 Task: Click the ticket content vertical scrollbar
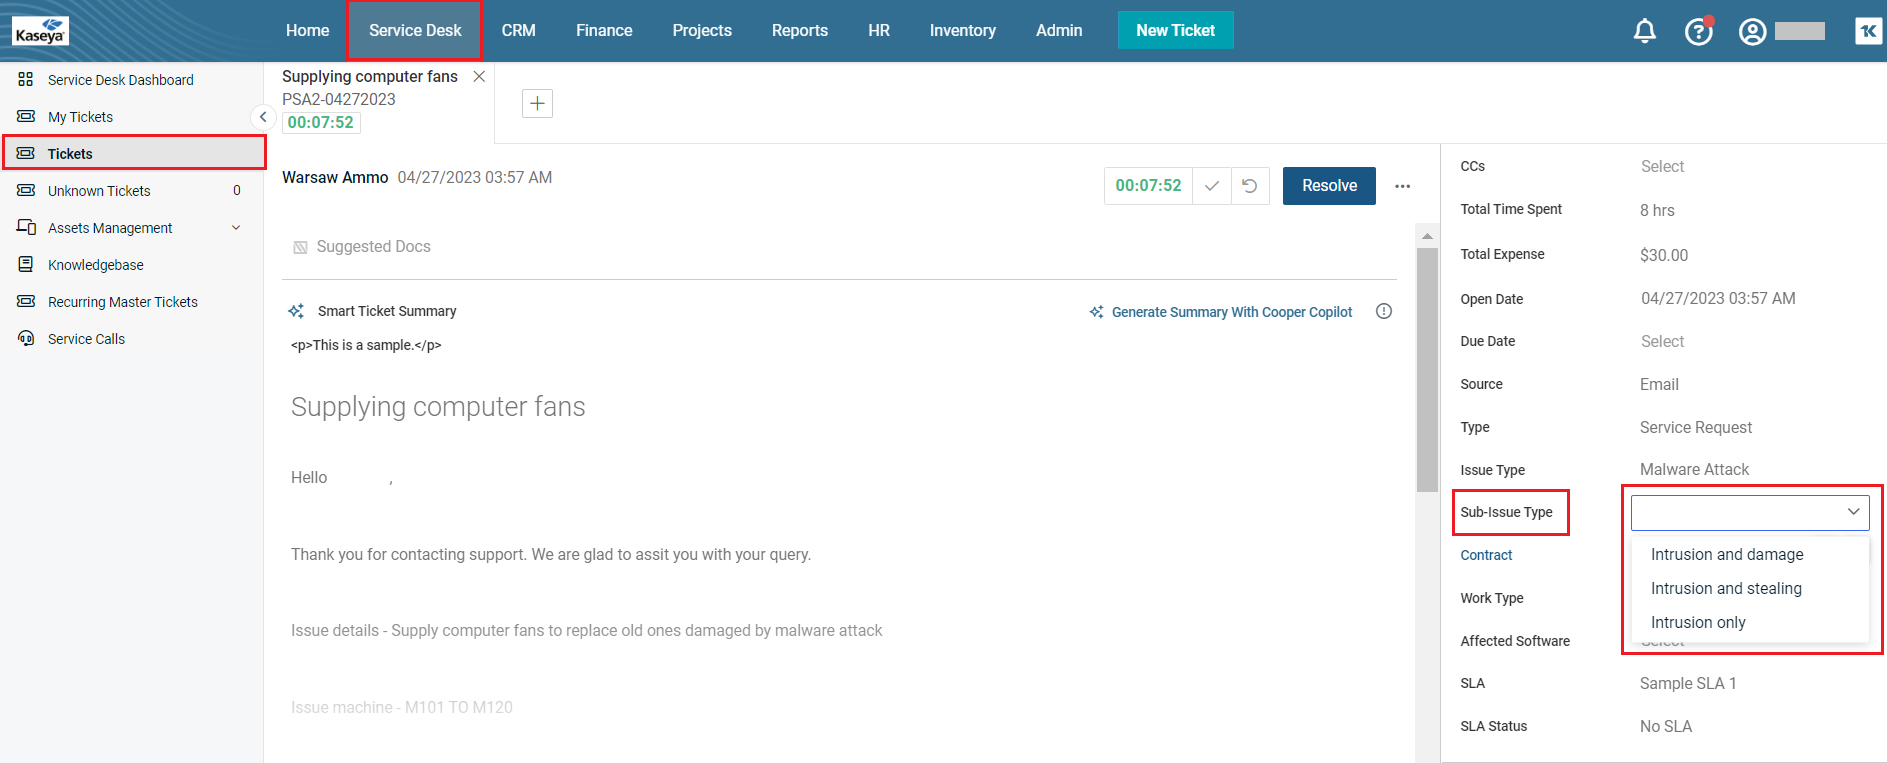(x=1427, y=370)
